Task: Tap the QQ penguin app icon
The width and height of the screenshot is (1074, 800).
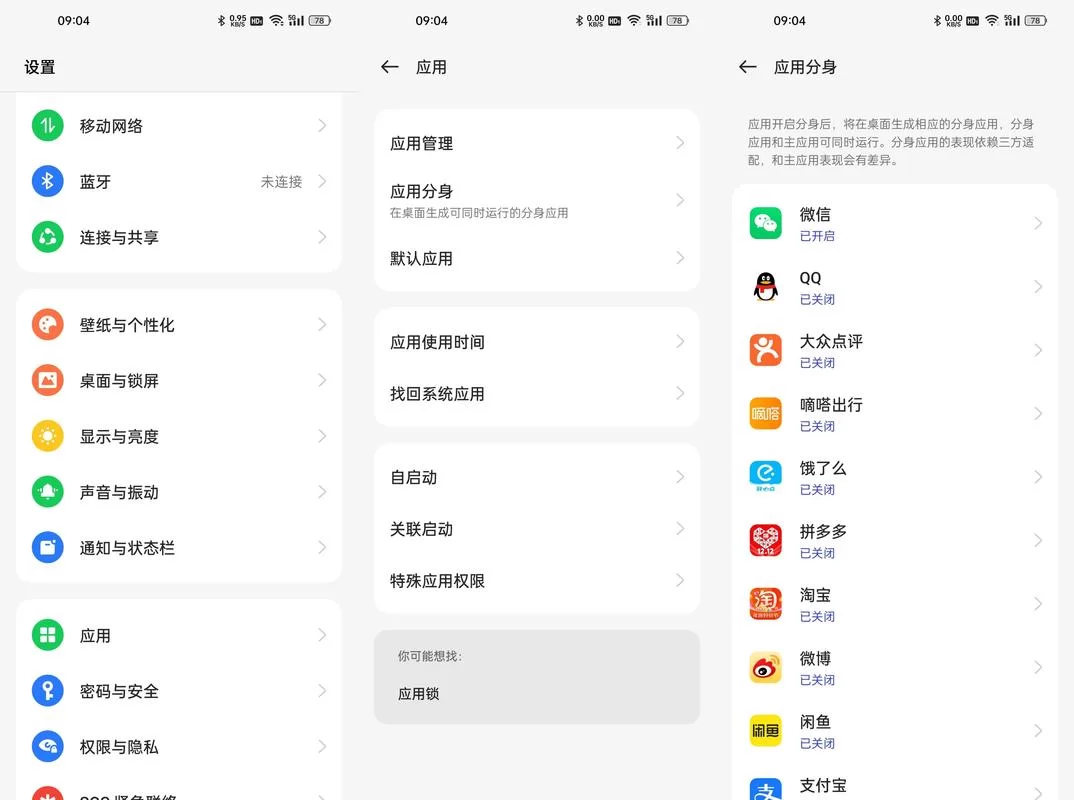Action: (766, 286)
